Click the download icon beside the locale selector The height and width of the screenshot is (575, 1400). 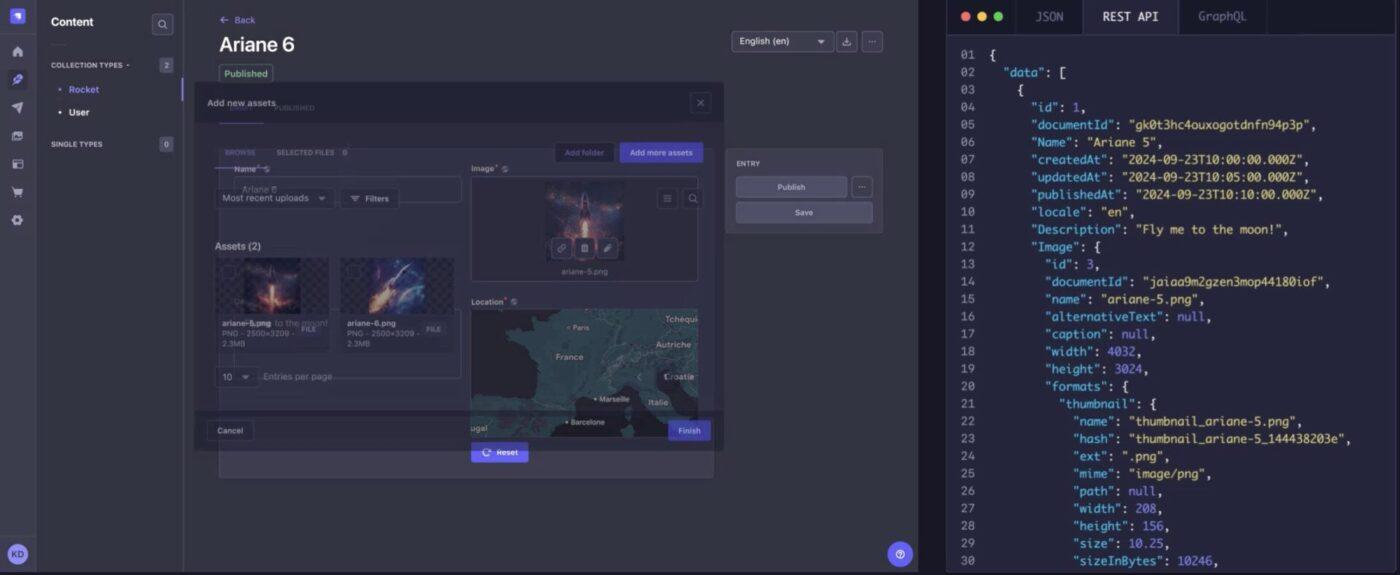847,41
